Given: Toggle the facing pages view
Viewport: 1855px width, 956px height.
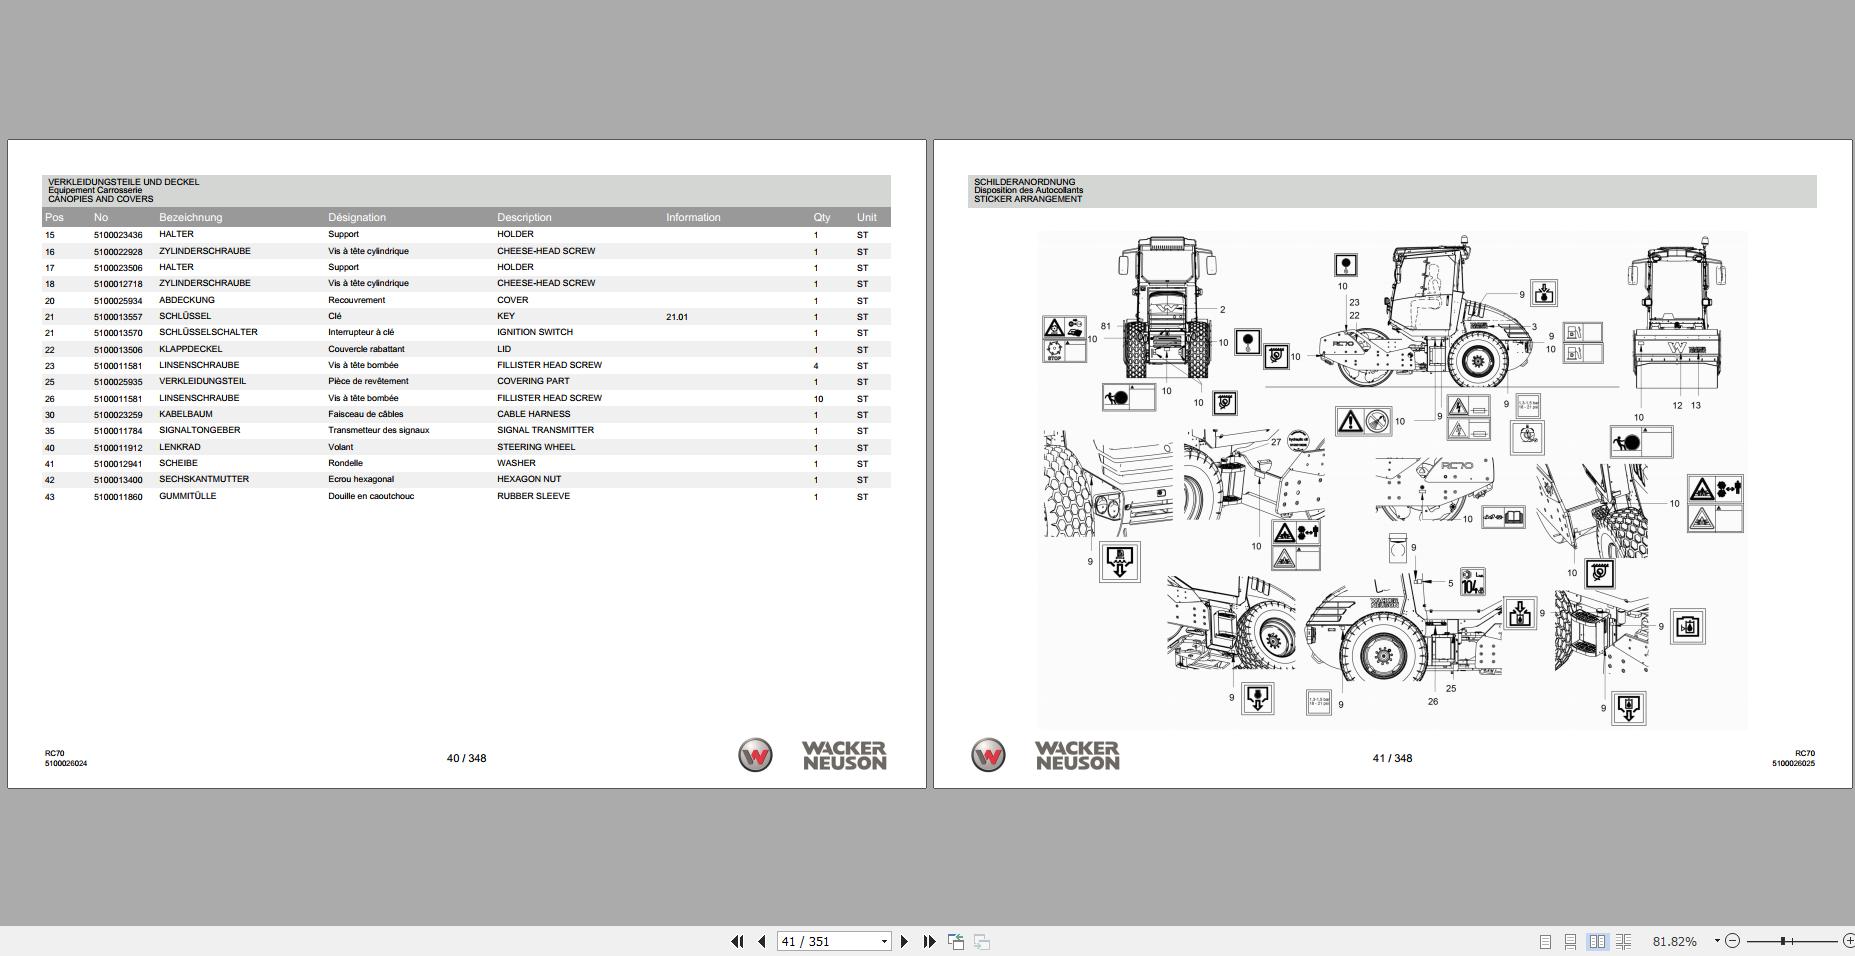Looking at the screenshot, I should (x=1598, y=941).
